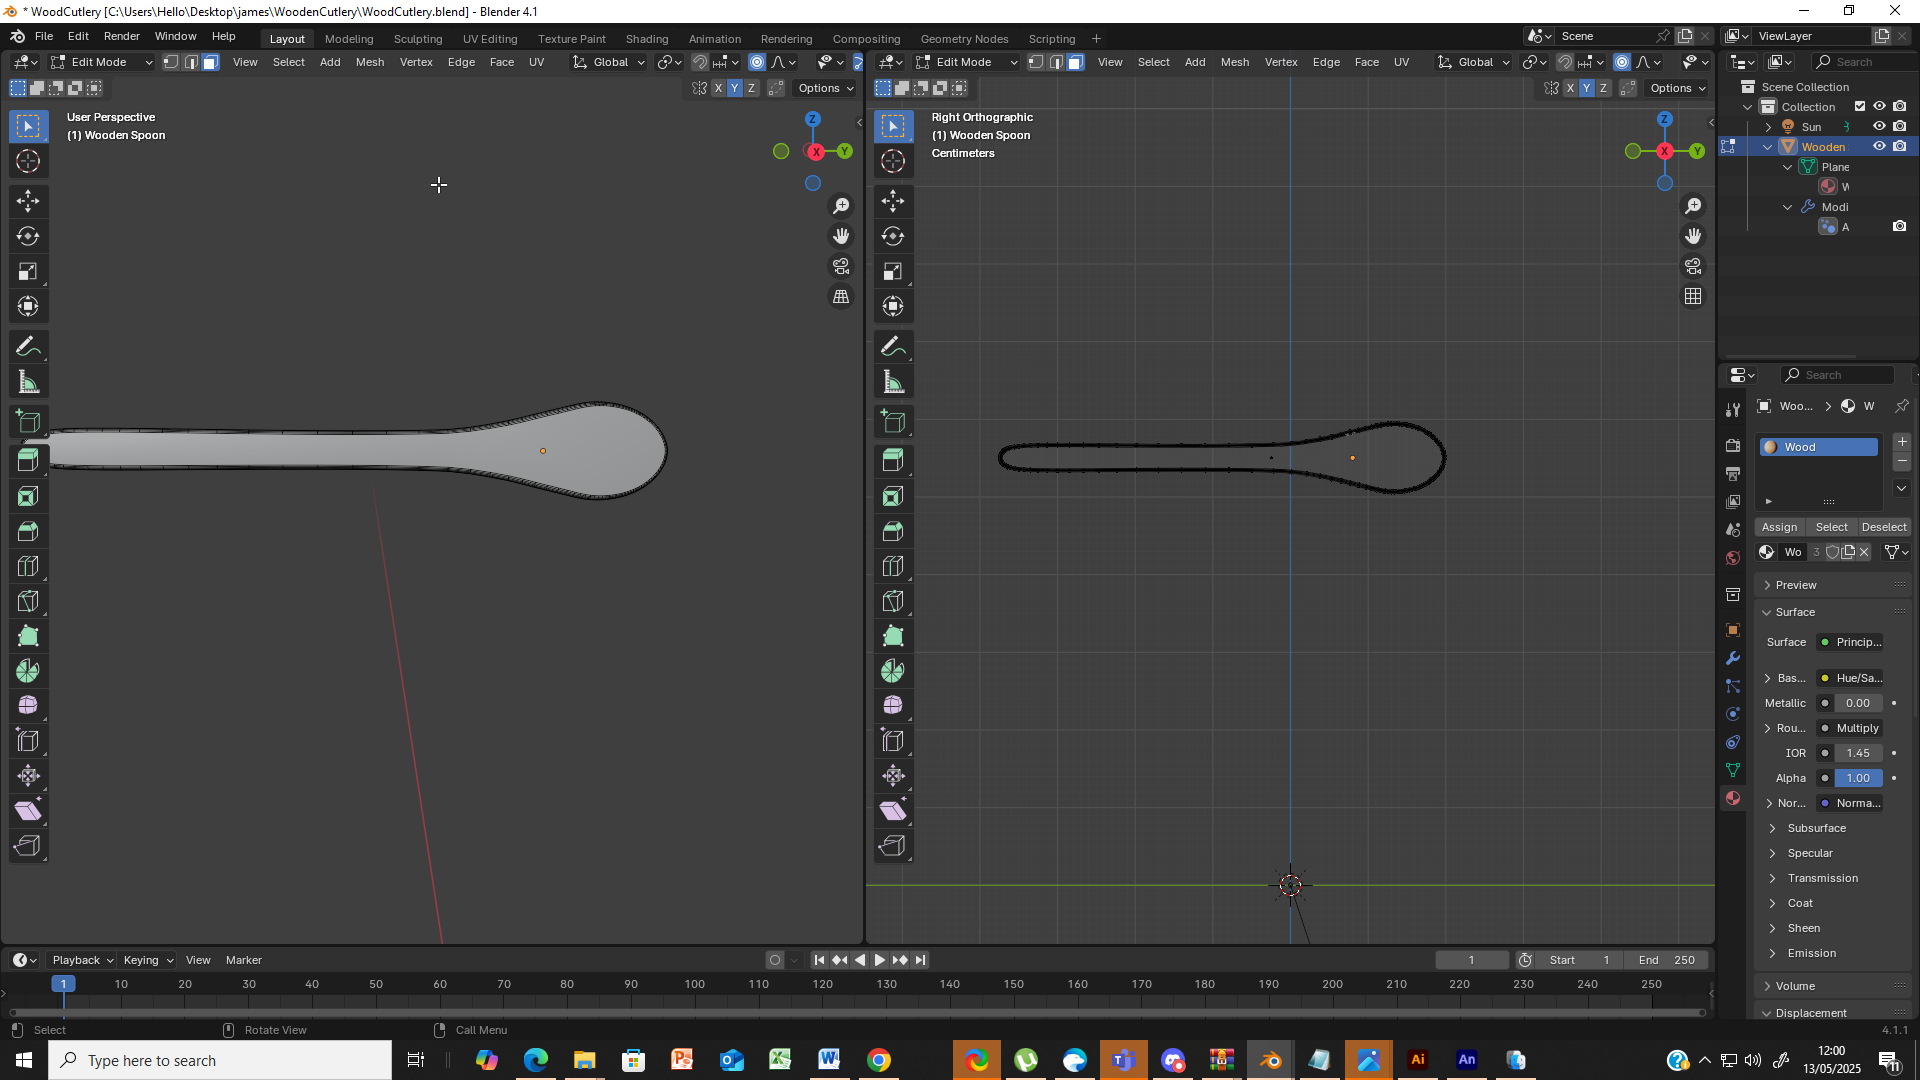Toggle Collection exclude checkbox in outliner

1860,107
